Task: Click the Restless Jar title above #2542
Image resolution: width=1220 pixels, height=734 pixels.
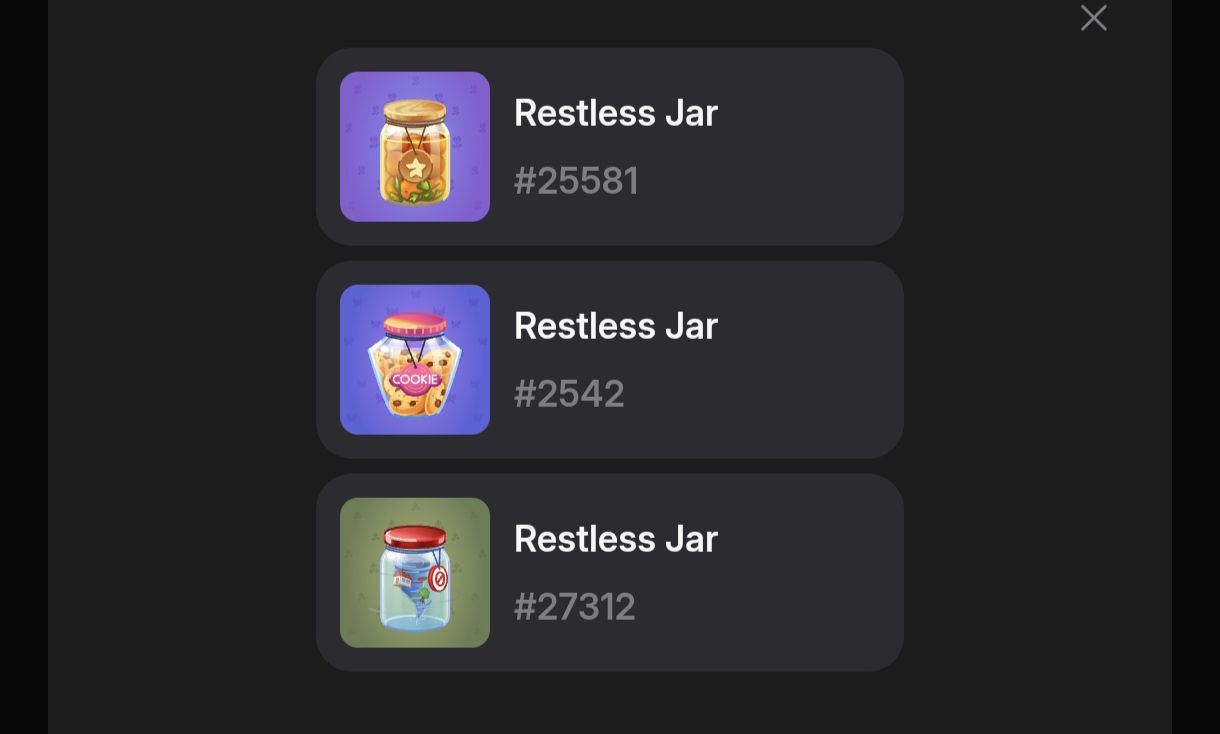Action: point(616,326)
